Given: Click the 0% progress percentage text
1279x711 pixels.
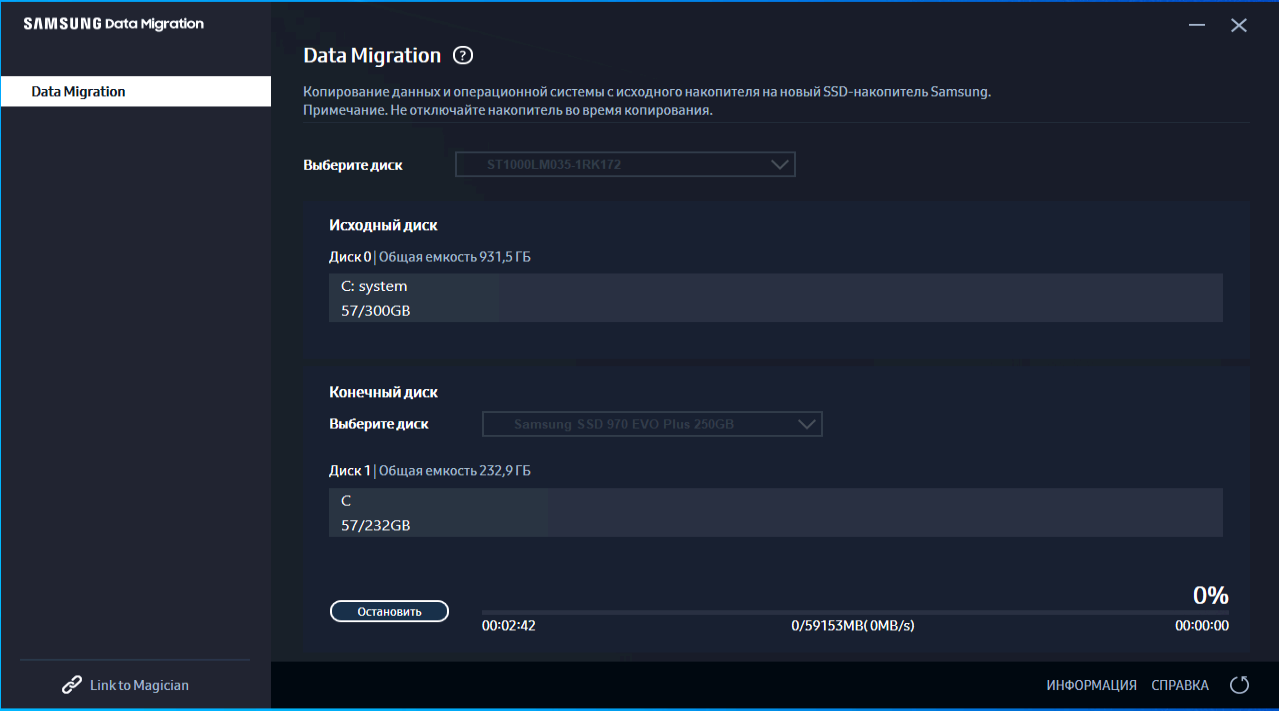Looking at the screenshot, I should click(x=1210, y=595).
